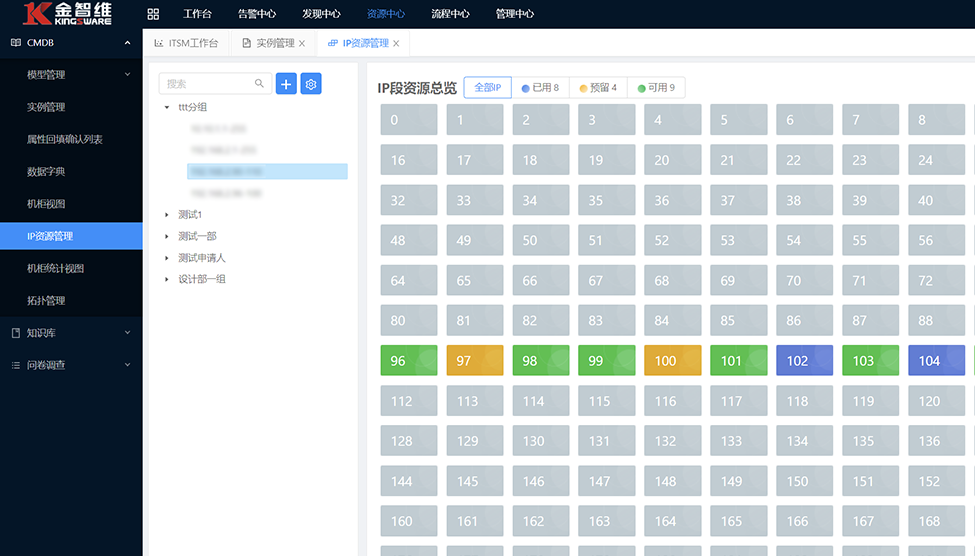Click IP address cell 85
The image size is (975, 556).
coord(739,320)
